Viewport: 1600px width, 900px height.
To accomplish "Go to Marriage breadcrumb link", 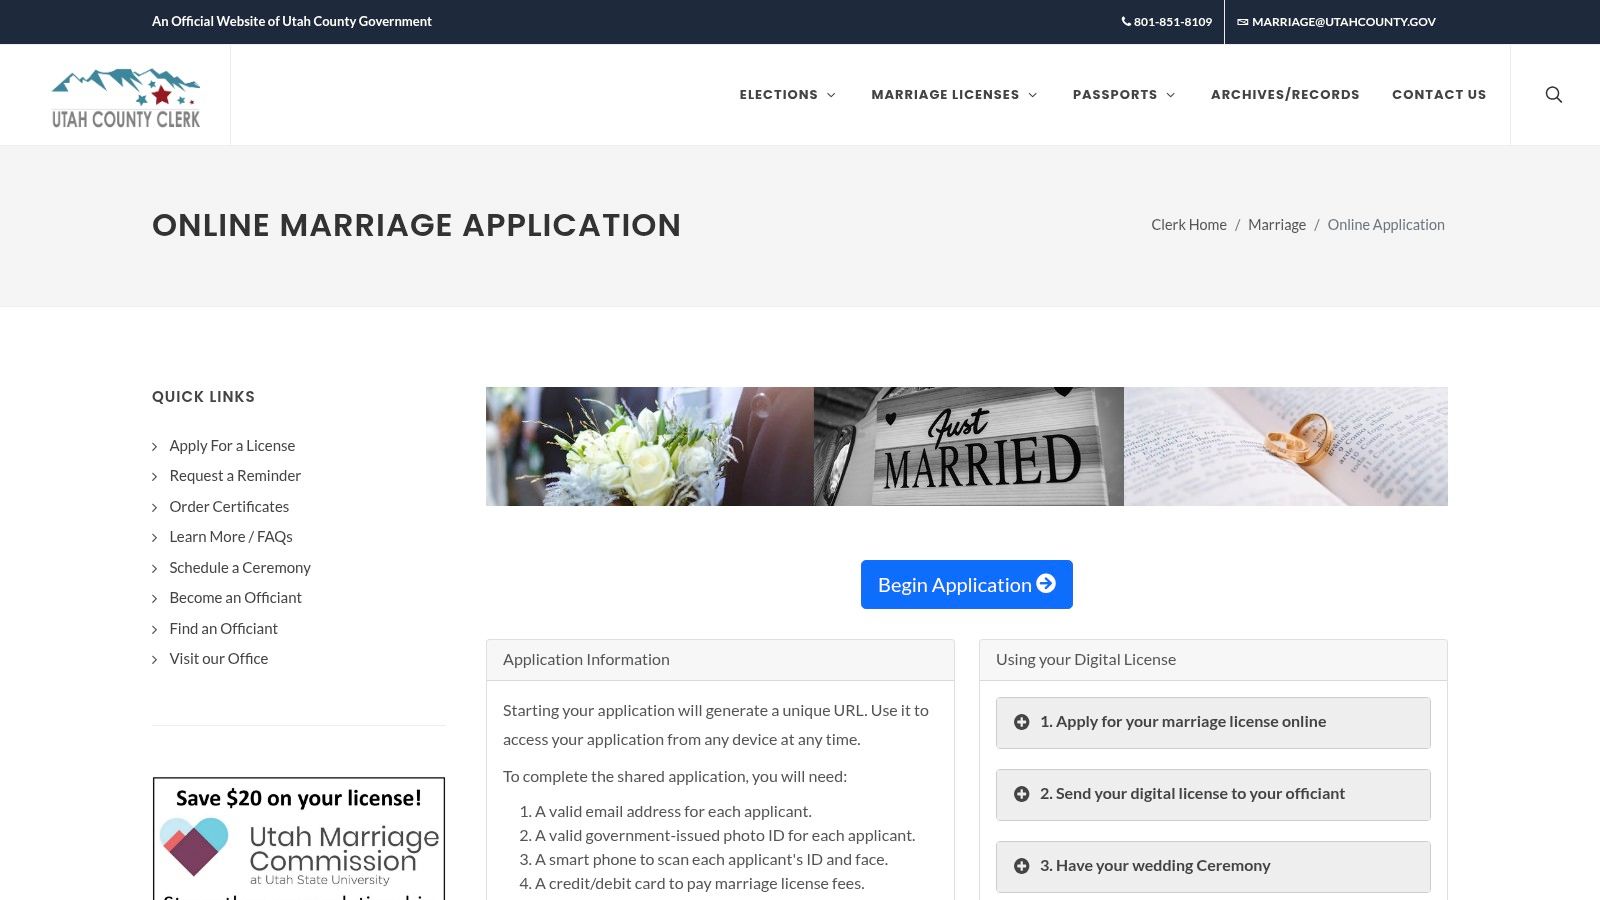I will pos(1277,225).
